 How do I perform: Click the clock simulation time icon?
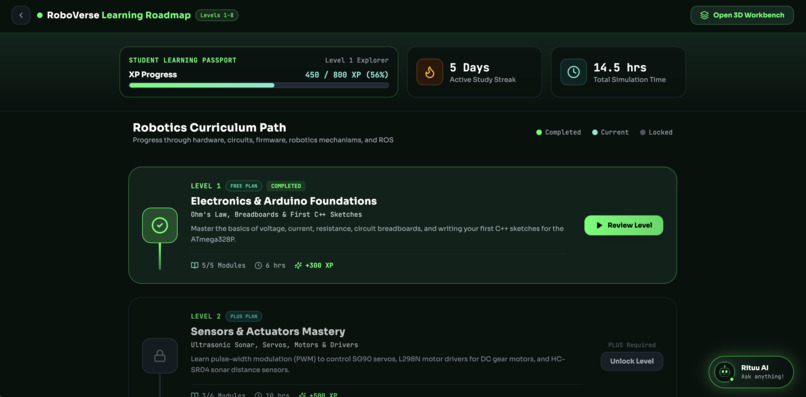(574, 72)
